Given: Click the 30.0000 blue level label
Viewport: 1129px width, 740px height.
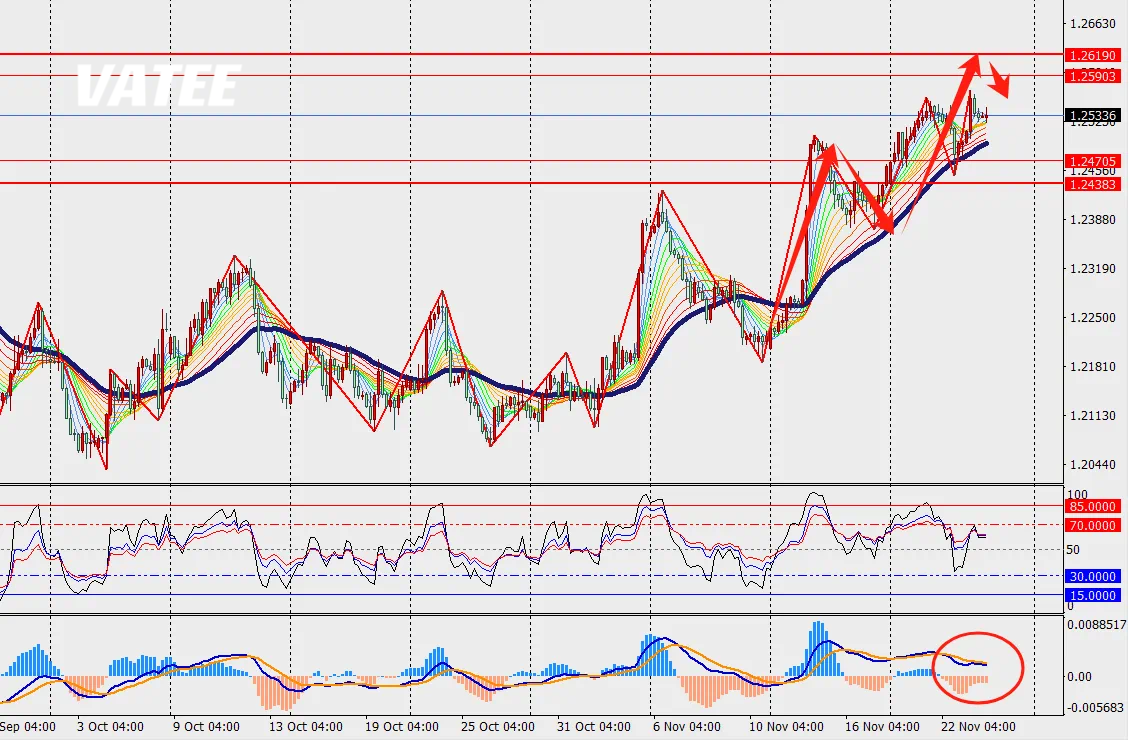Looking at the screenshot, I should [1092, 576].
